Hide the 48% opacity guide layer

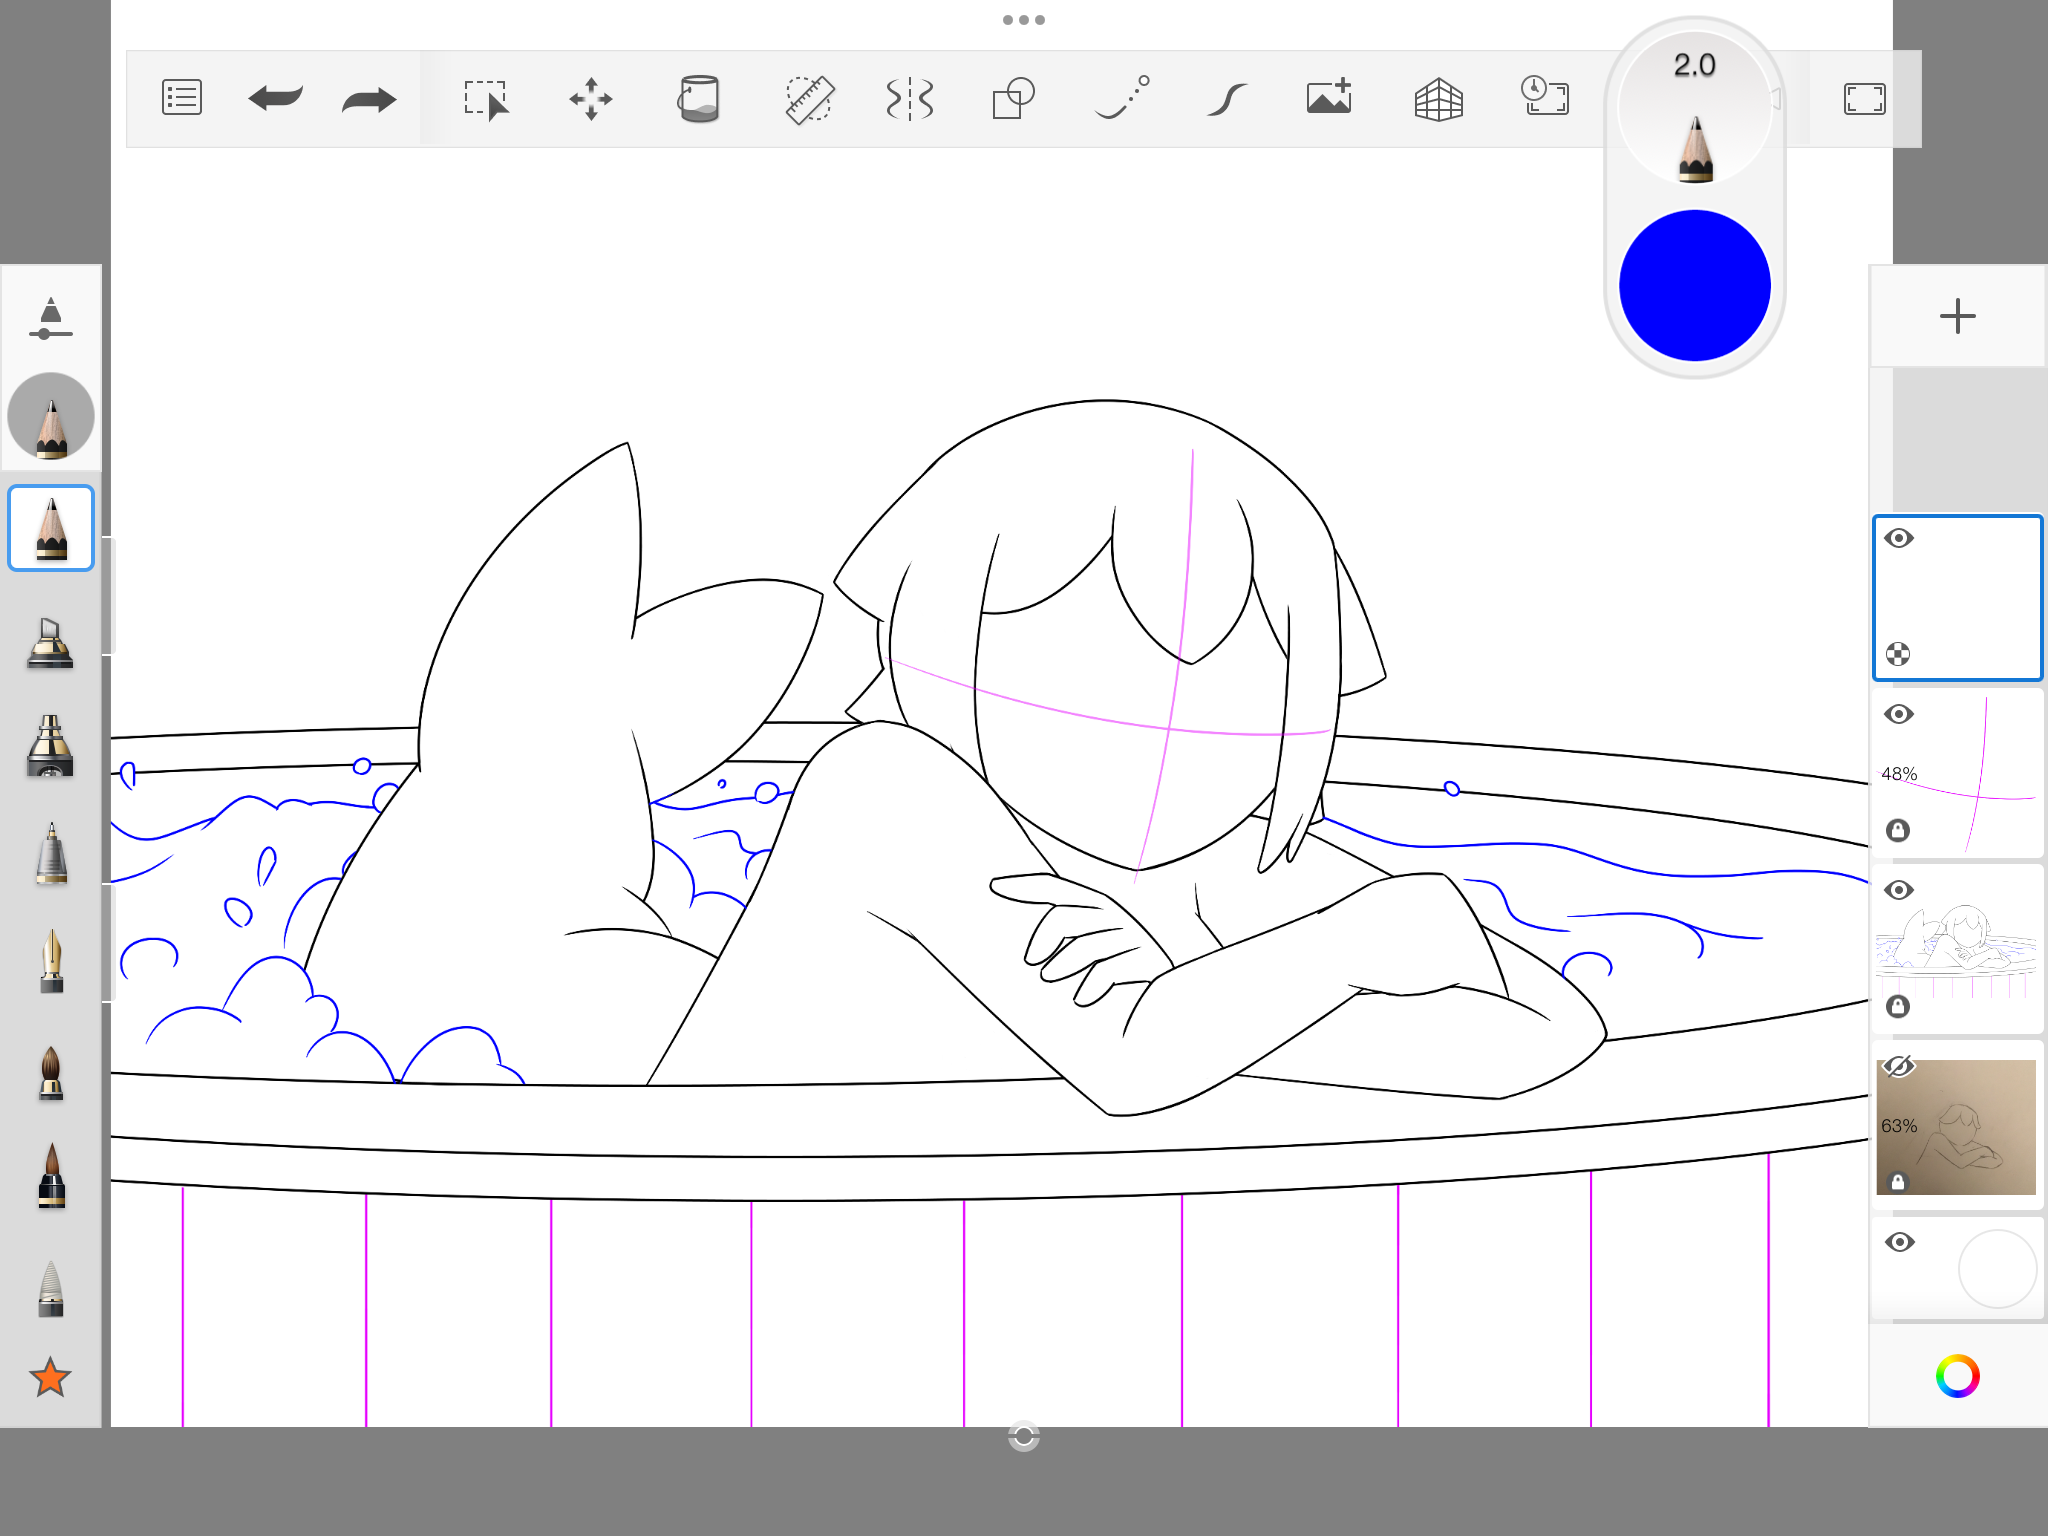(x=1898, y=714)
